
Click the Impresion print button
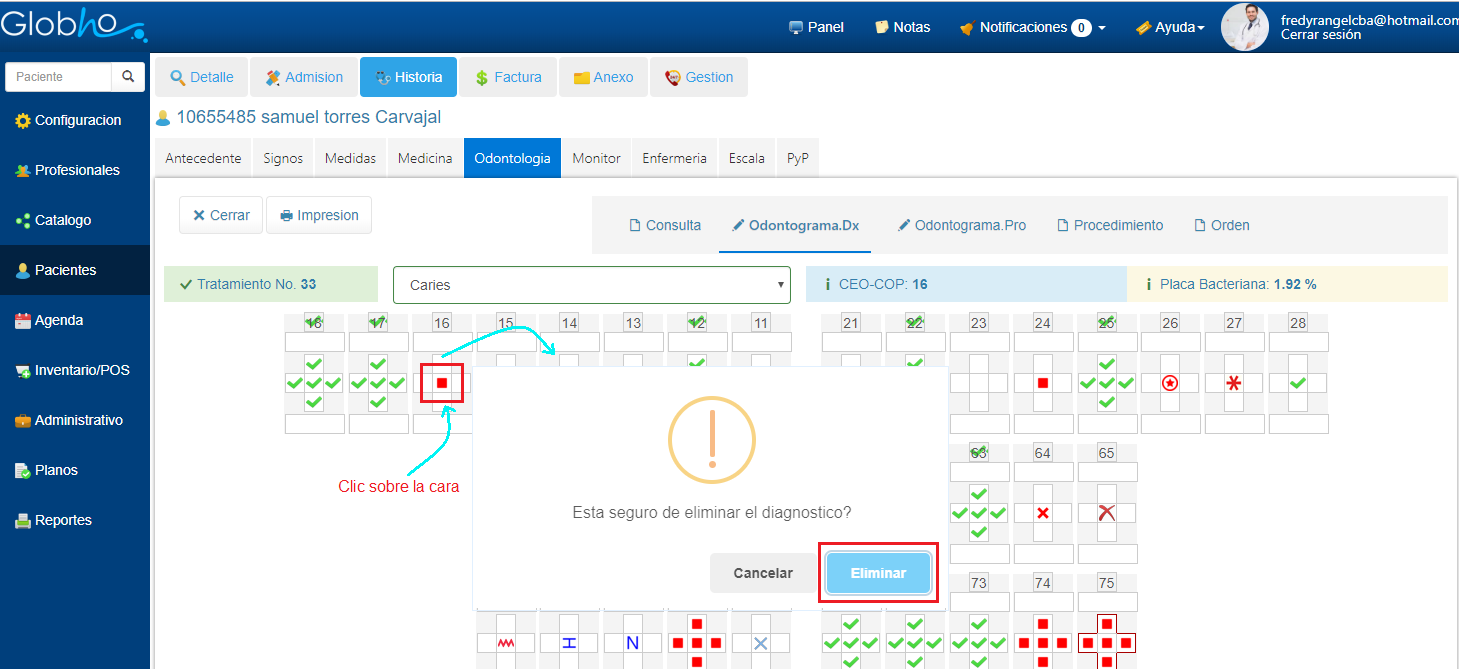[319, 215]
